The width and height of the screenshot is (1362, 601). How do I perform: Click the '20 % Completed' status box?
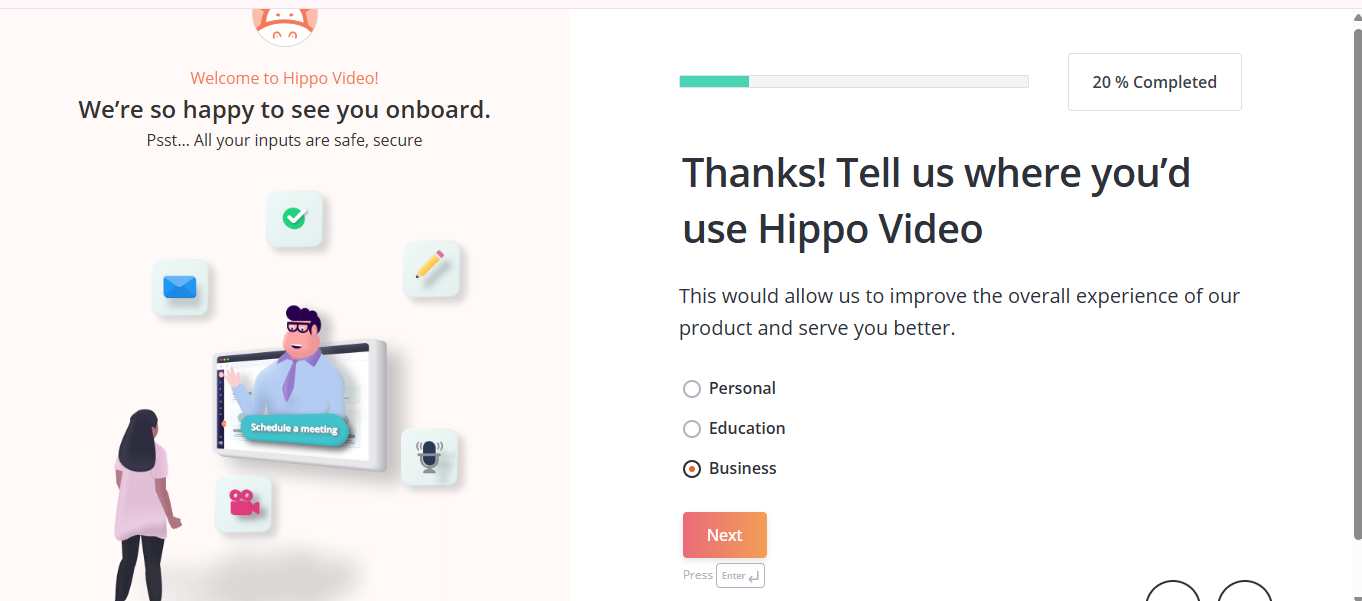pos(1154,82)
